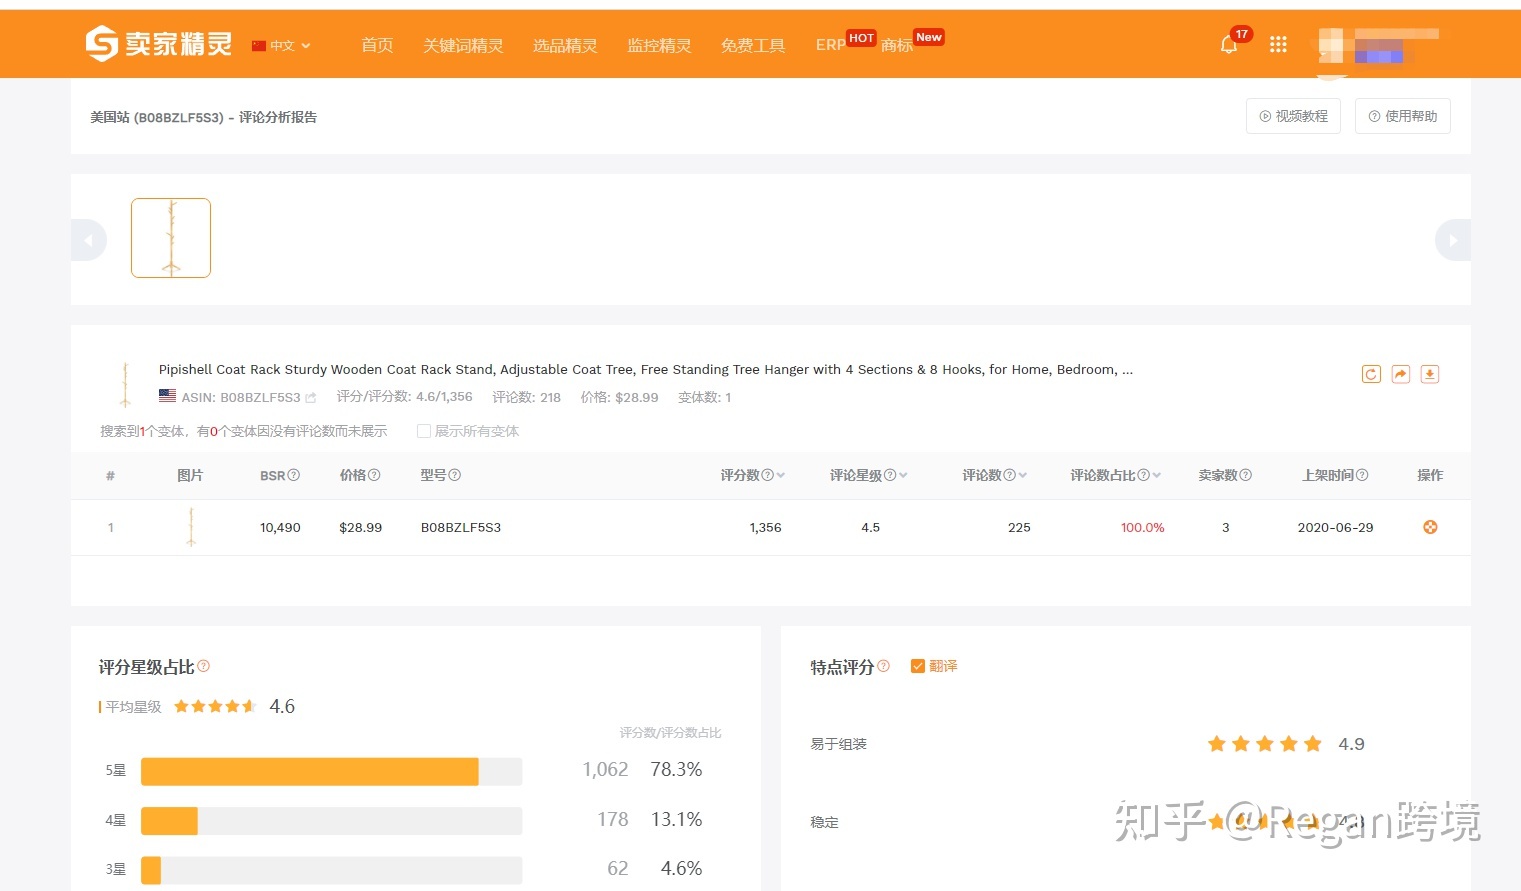Click help icon beside 评分星级占比
Viewport: 1521px width, 891px height.
coord(204,666)
